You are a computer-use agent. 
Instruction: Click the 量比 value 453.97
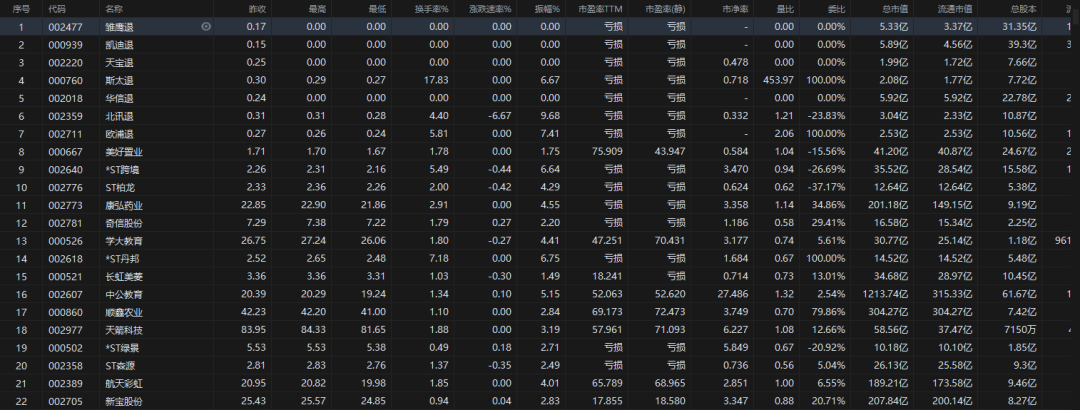click(x=778, y=80)
